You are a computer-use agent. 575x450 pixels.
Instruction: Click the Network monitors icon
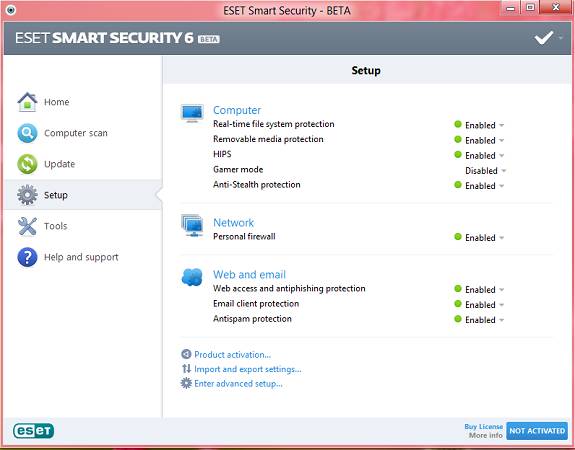192,226
